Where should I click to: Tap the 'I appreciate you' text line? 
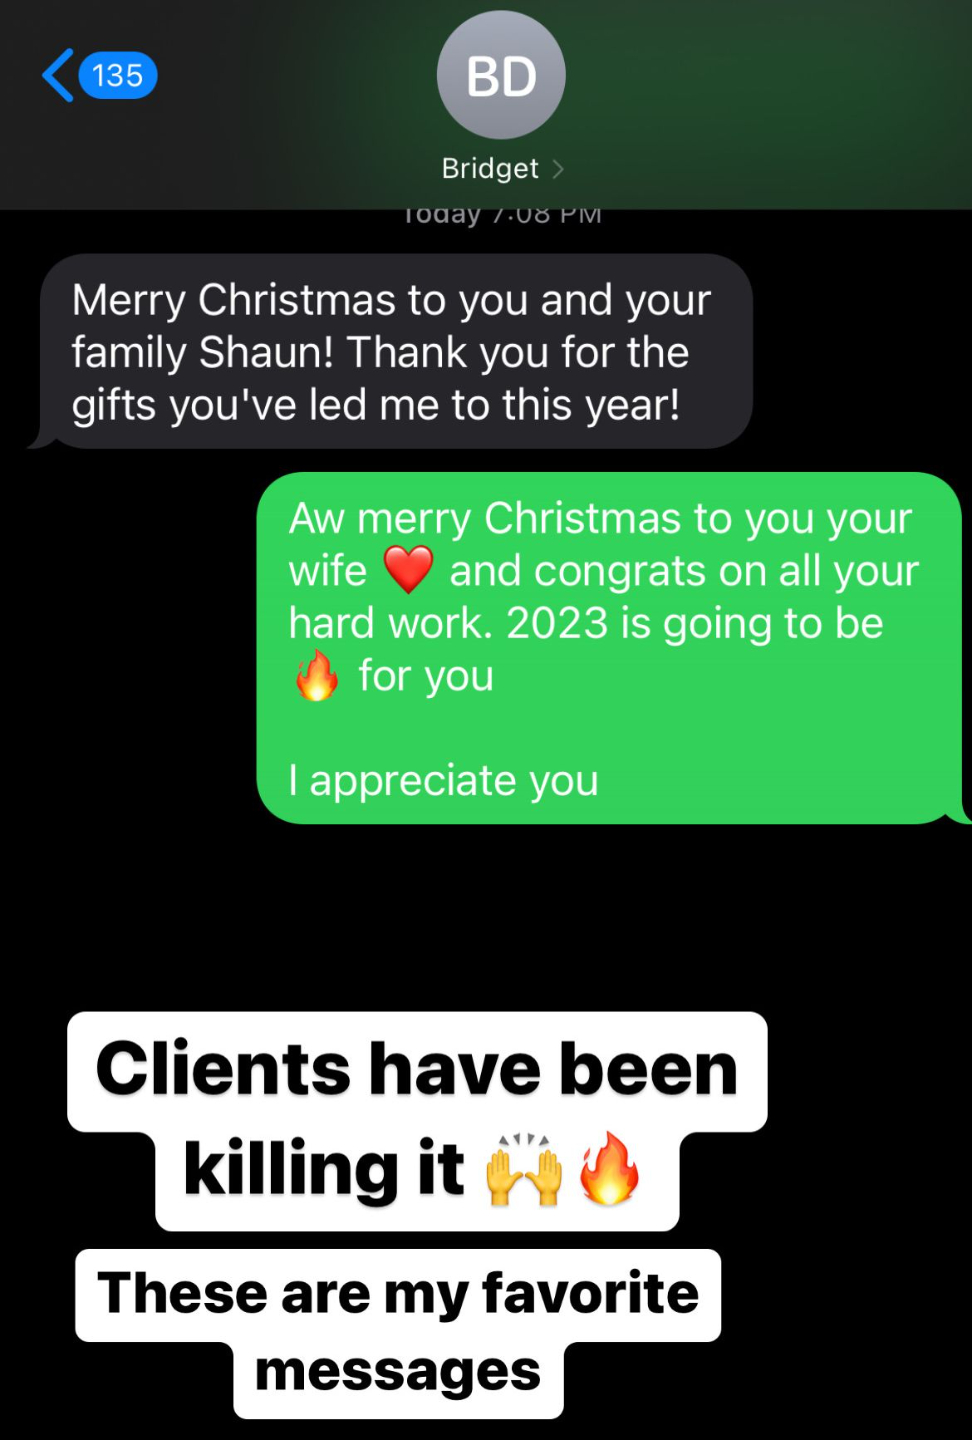(x=443, y=781)
